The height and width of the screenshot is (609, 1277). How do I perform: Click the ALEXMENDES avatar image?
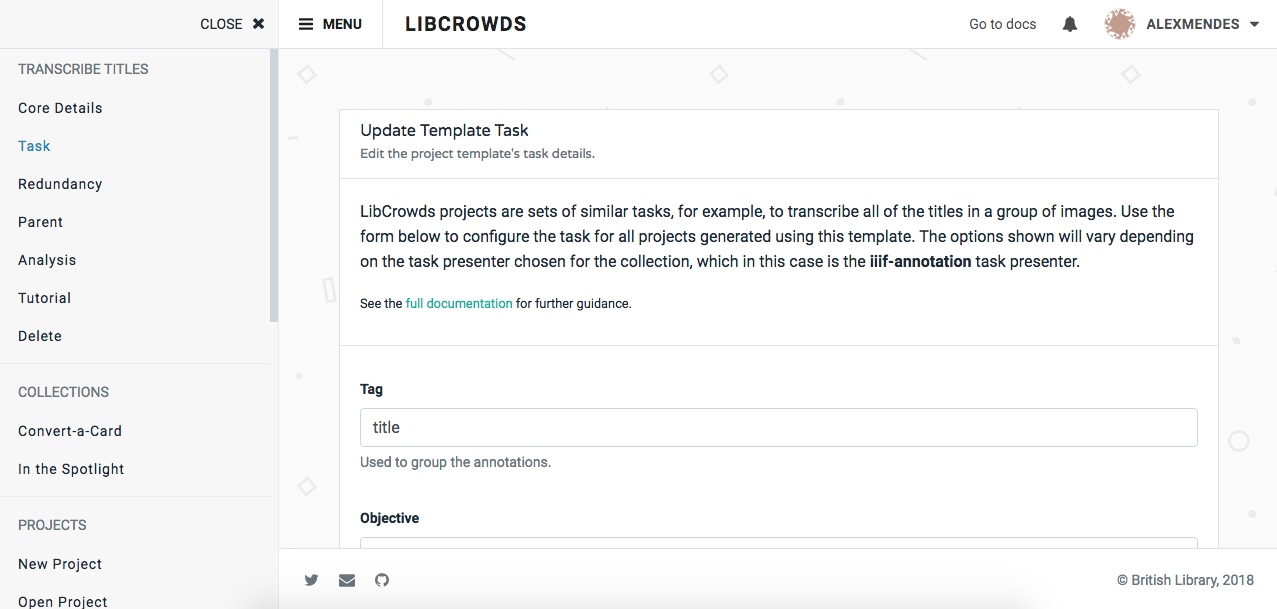point(1119,23)
